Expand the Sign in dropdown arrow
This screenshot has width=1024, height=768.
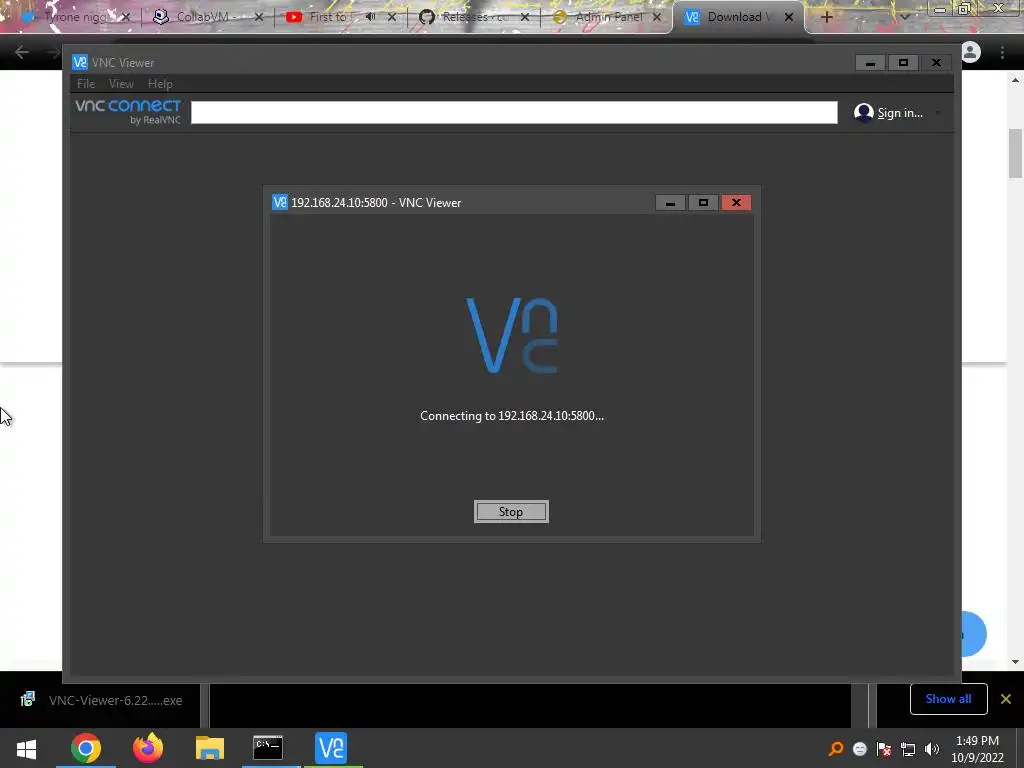[938, 113]
